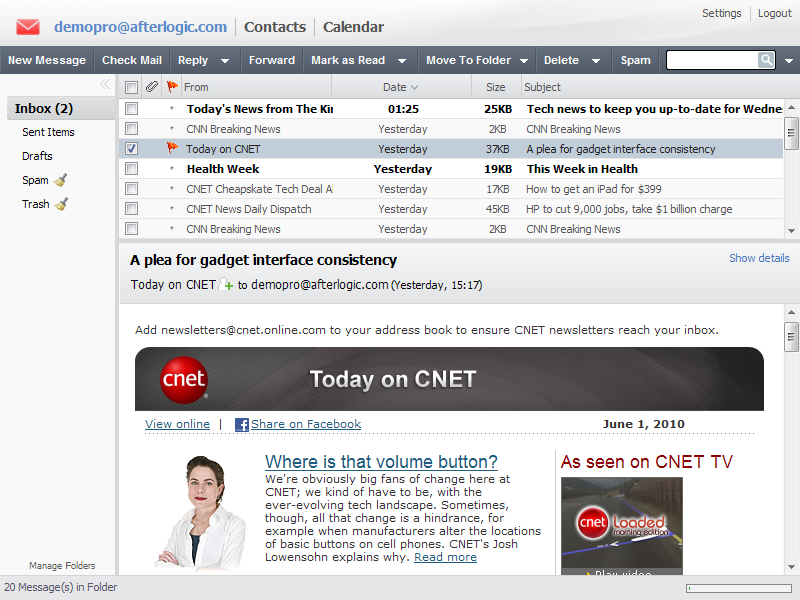Open 'This Week in Health' message subject
Screen dimensions: 800x600
tap(582, 169)
